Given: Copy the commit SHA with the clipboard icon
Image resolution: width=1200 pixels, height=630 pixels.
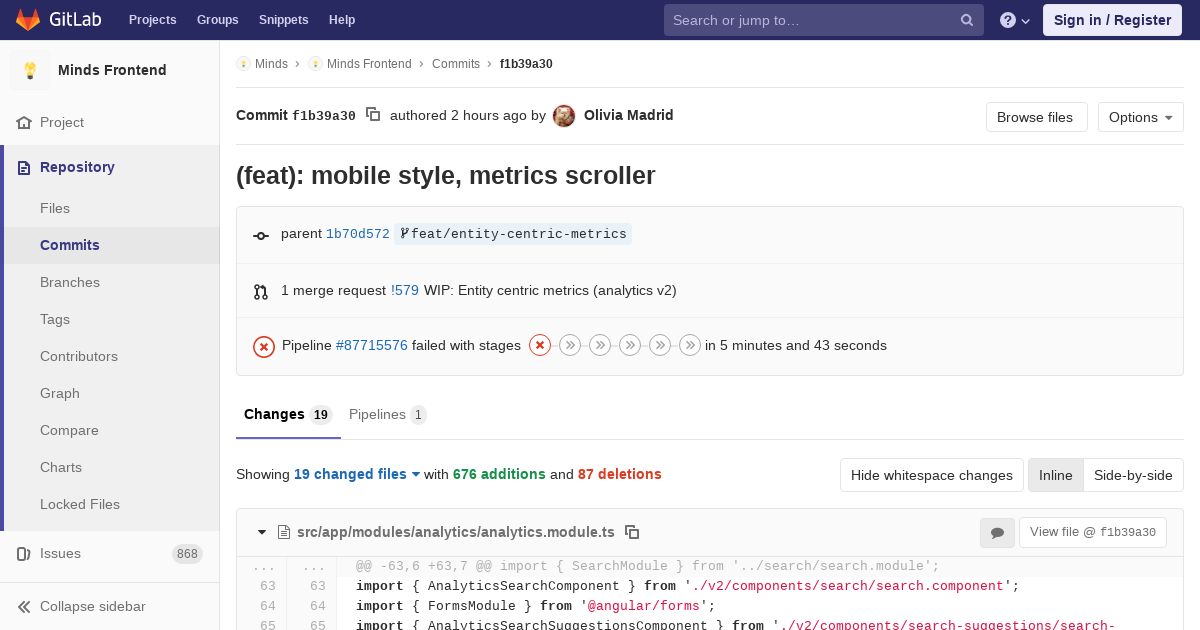Looking at the screenshot, I should point(373,115).
